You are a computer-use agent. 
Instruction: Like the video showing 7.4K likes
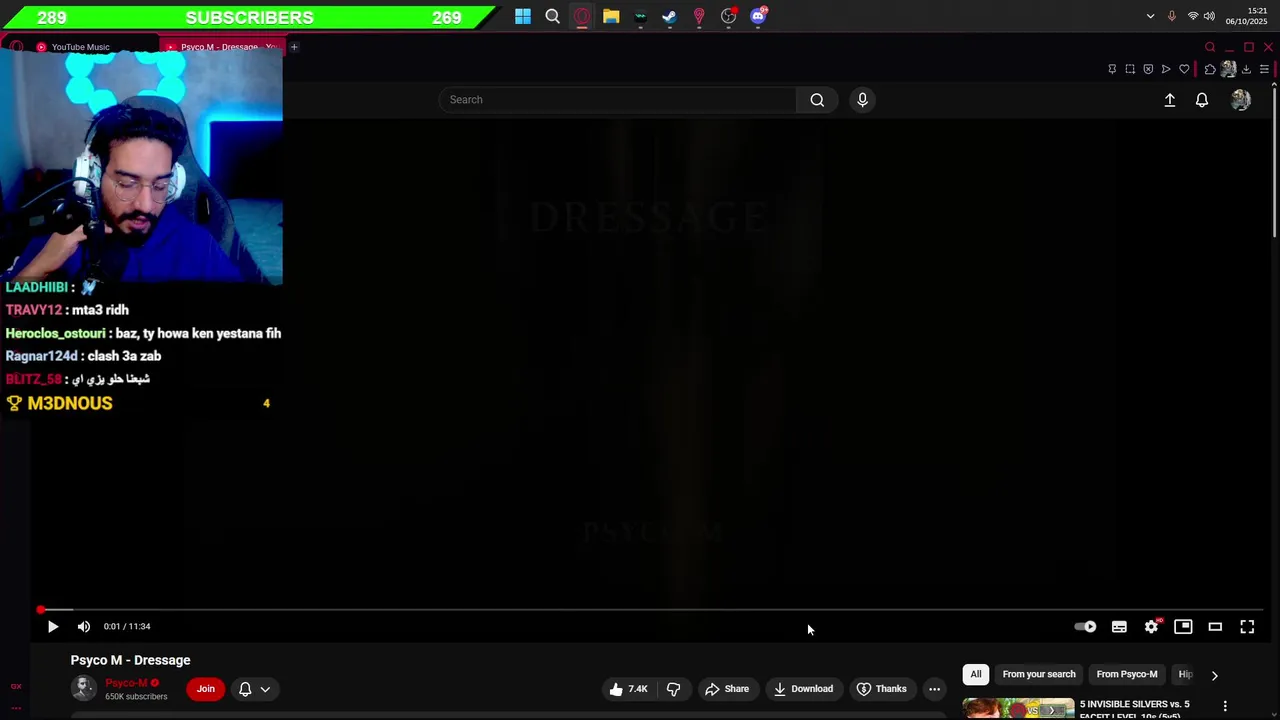[x=629, y=689]
